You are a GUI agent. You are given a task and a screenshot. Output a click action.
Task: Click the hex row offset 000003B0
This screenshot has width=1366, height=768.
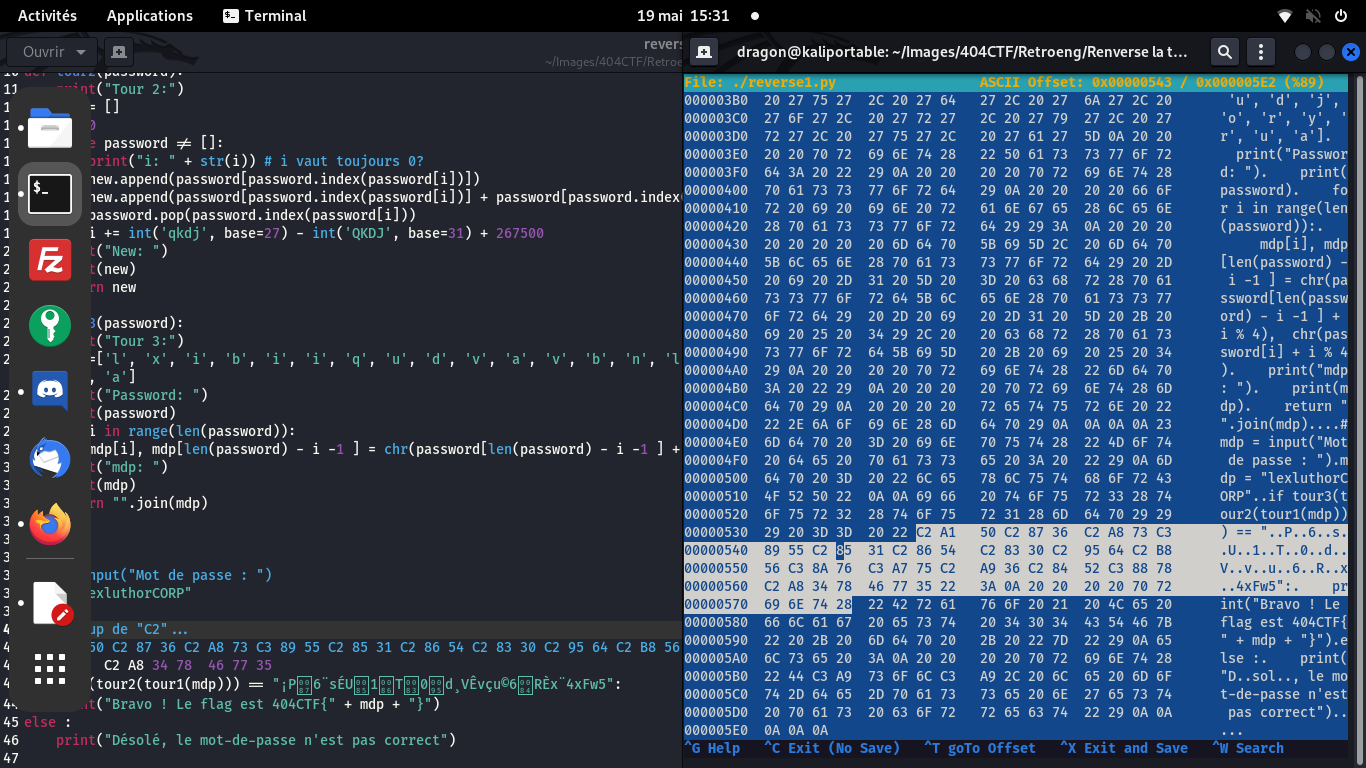click(x=716, y=100)
